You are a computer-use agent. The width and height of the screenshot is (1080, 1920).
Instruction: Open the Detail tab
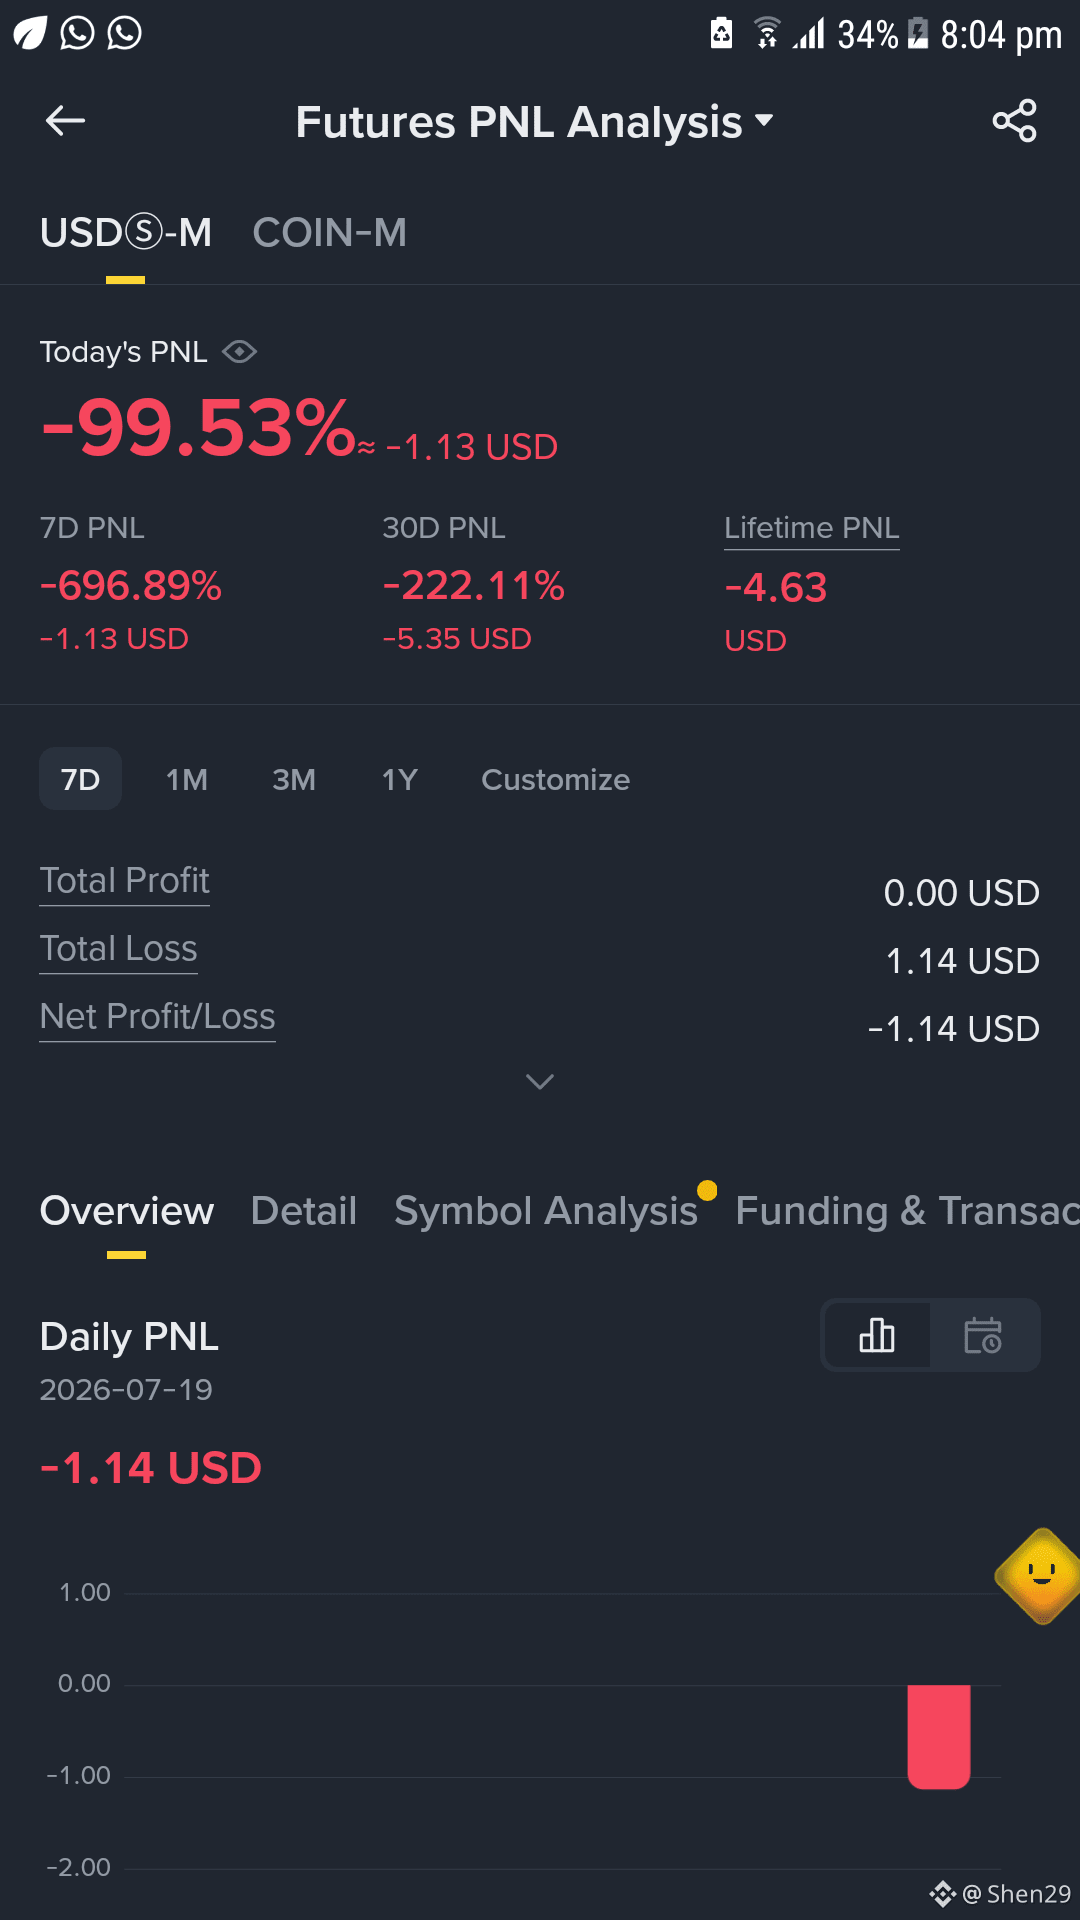coord(304,1211)
